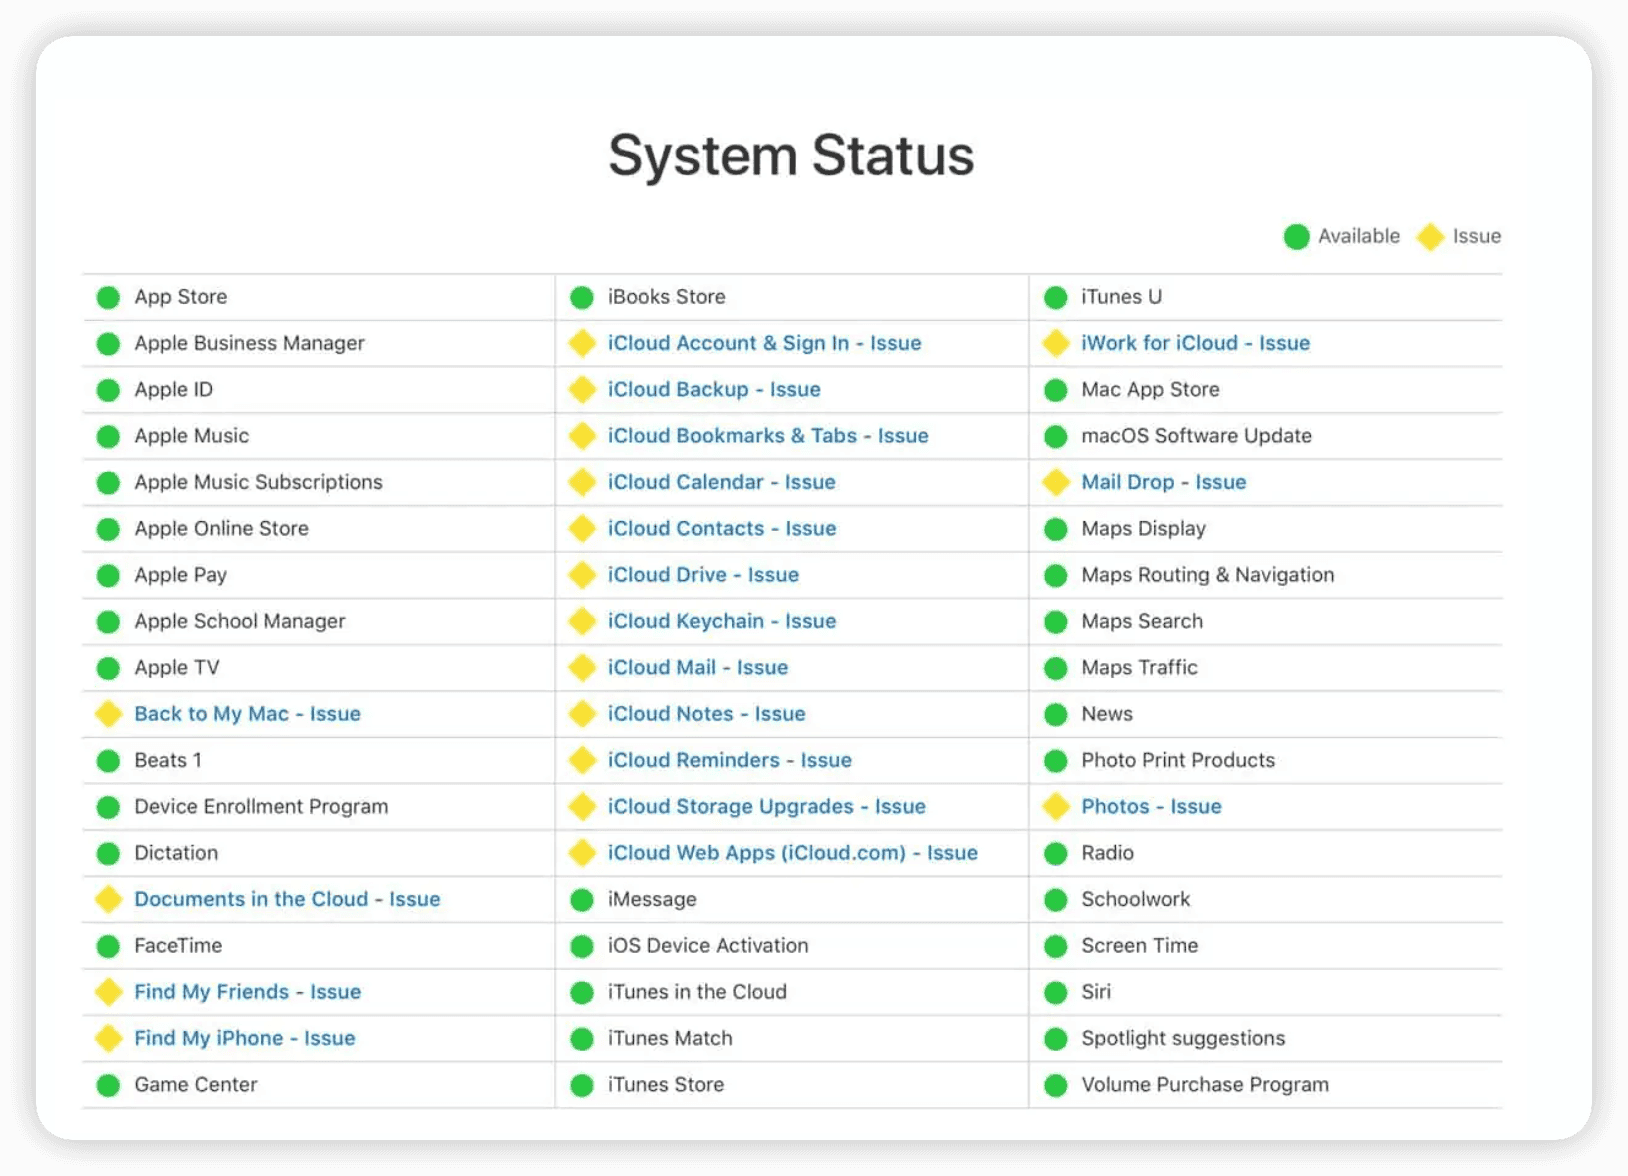Screen dimensions: 1628x1176
Task: Click yellow diamond beside Find My Friends
Action: point(108,992)
